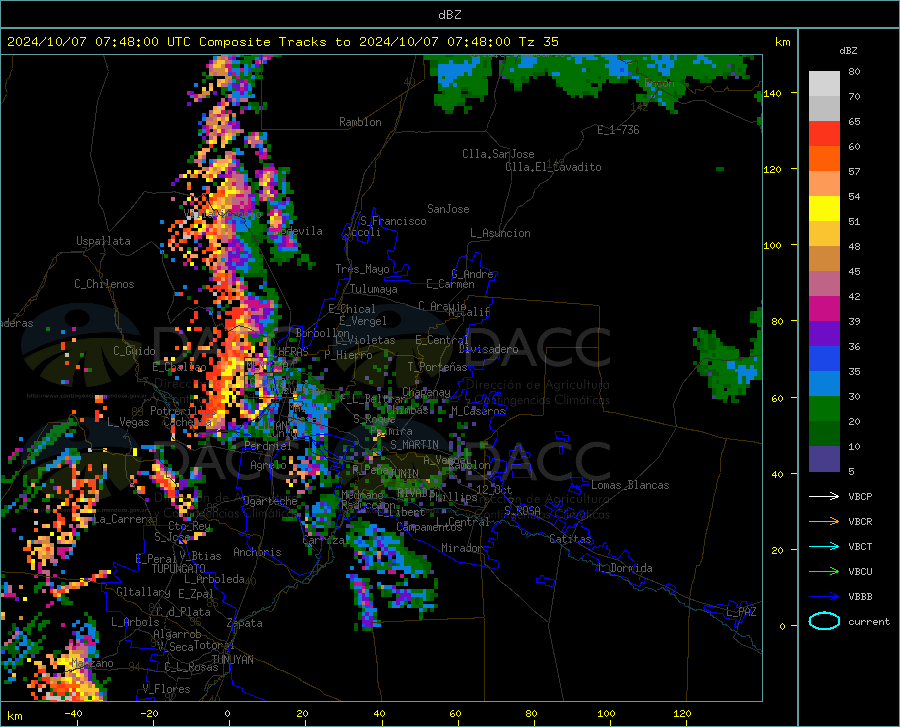Screen dimensions: 900x727
Task: Select the light gray 70 dBZ swatch
Action: [x=824, y=84]
